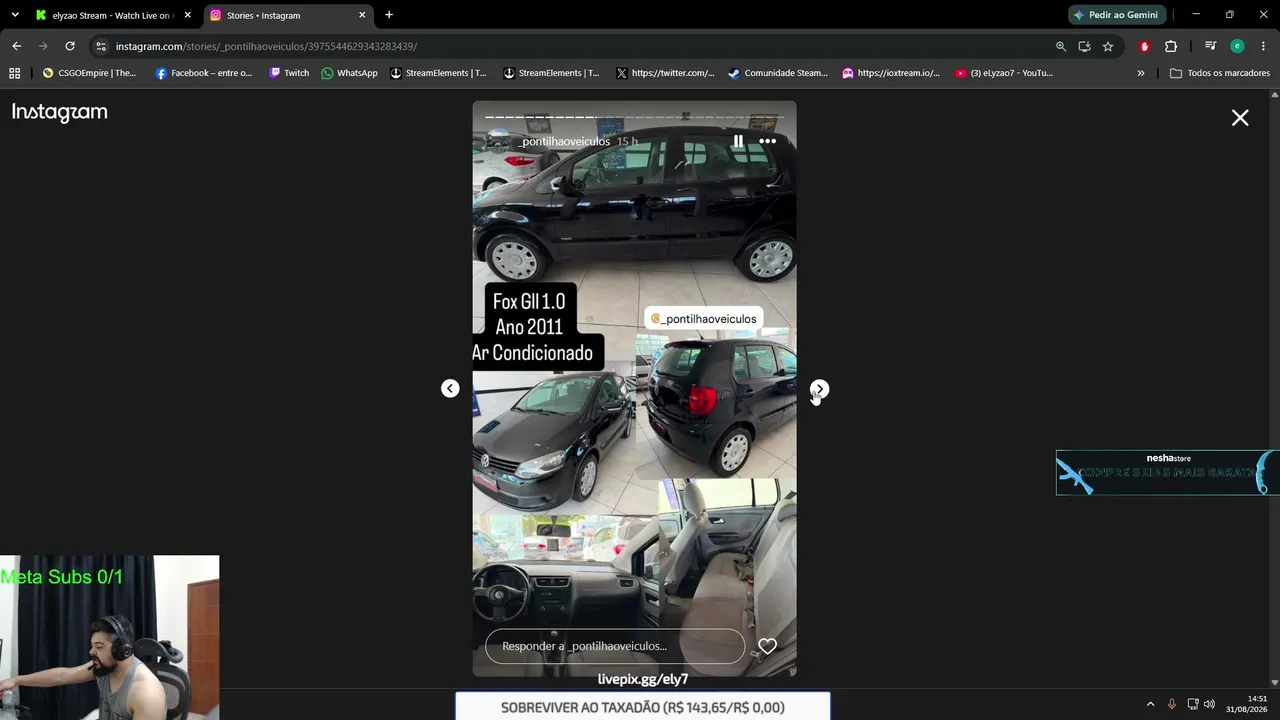Click the page scrollbar up arrow
The width and height of the screenshot is (1280, 720).
(x=1274, y=95)
